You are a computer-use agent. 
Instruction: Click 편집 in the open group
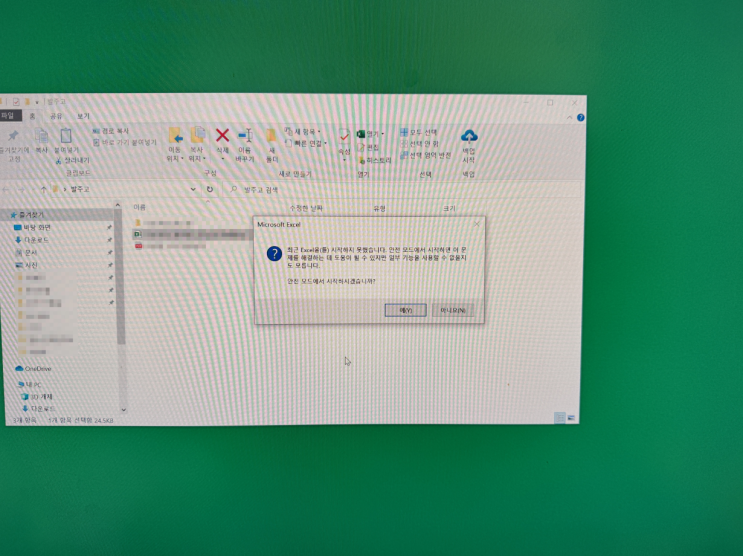368,147
